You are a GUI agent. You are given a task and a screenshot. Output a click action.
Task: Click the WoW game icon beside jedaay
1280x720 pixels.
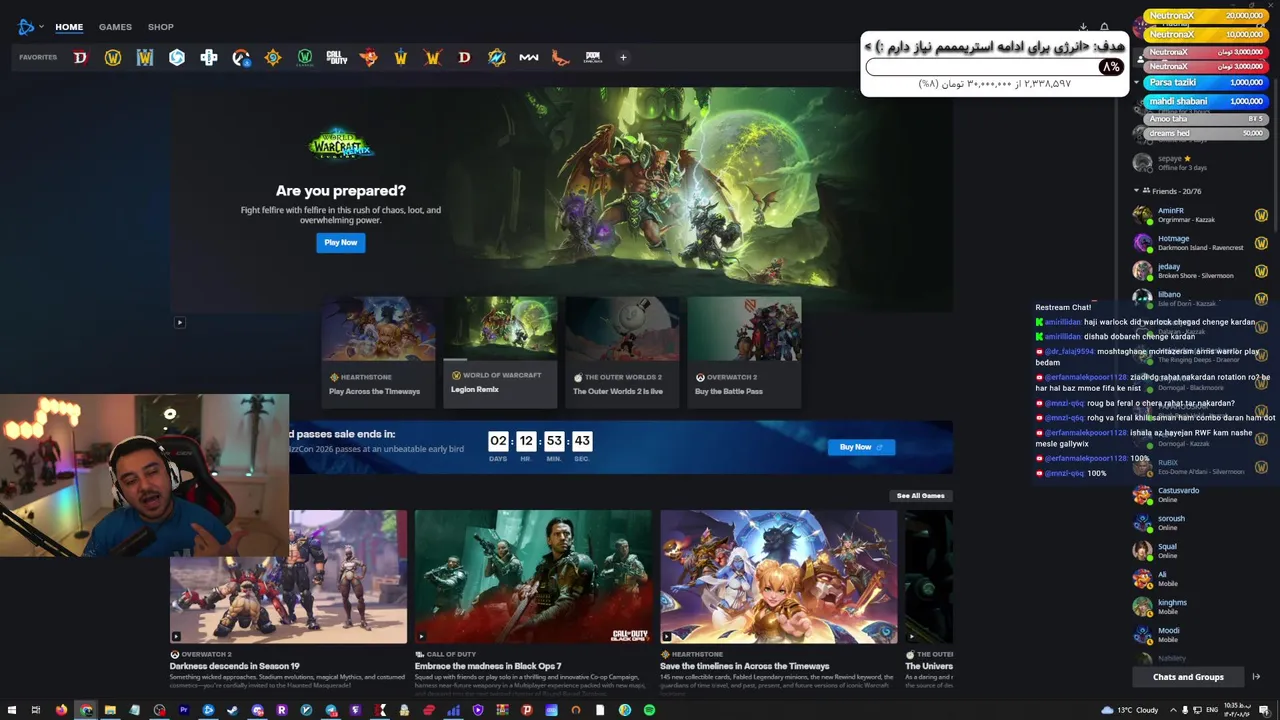pyautogui.click(x=1261, y=271)
